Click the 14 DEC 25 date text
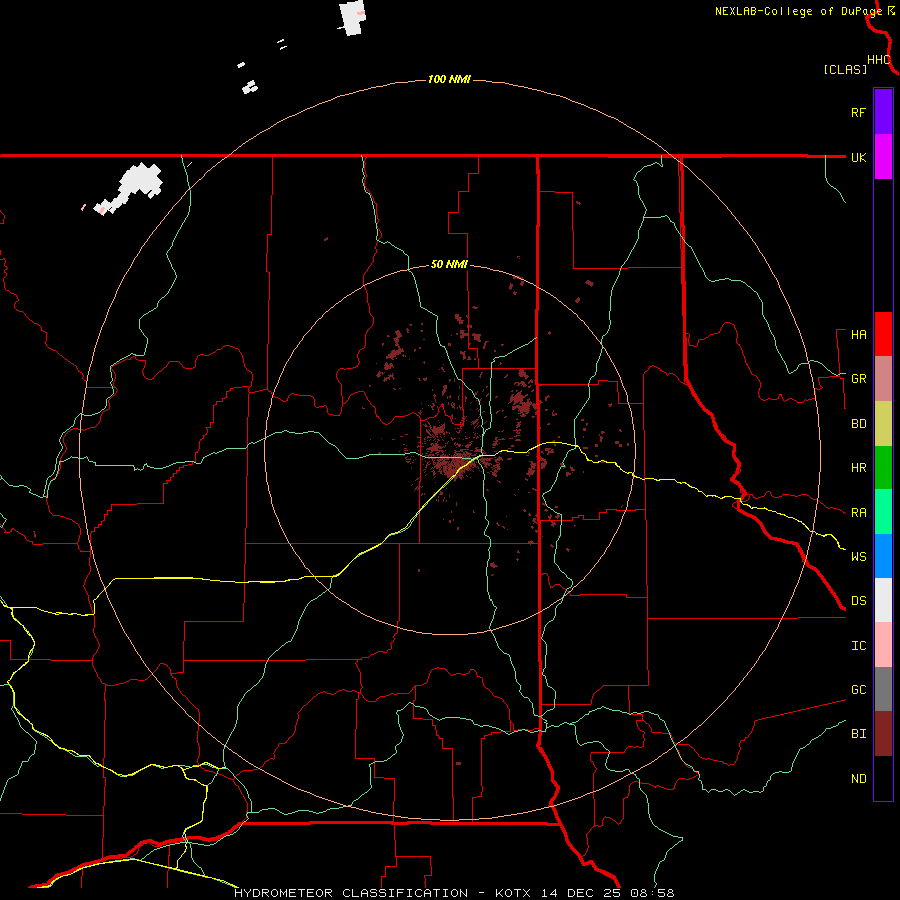 [580, 893]
